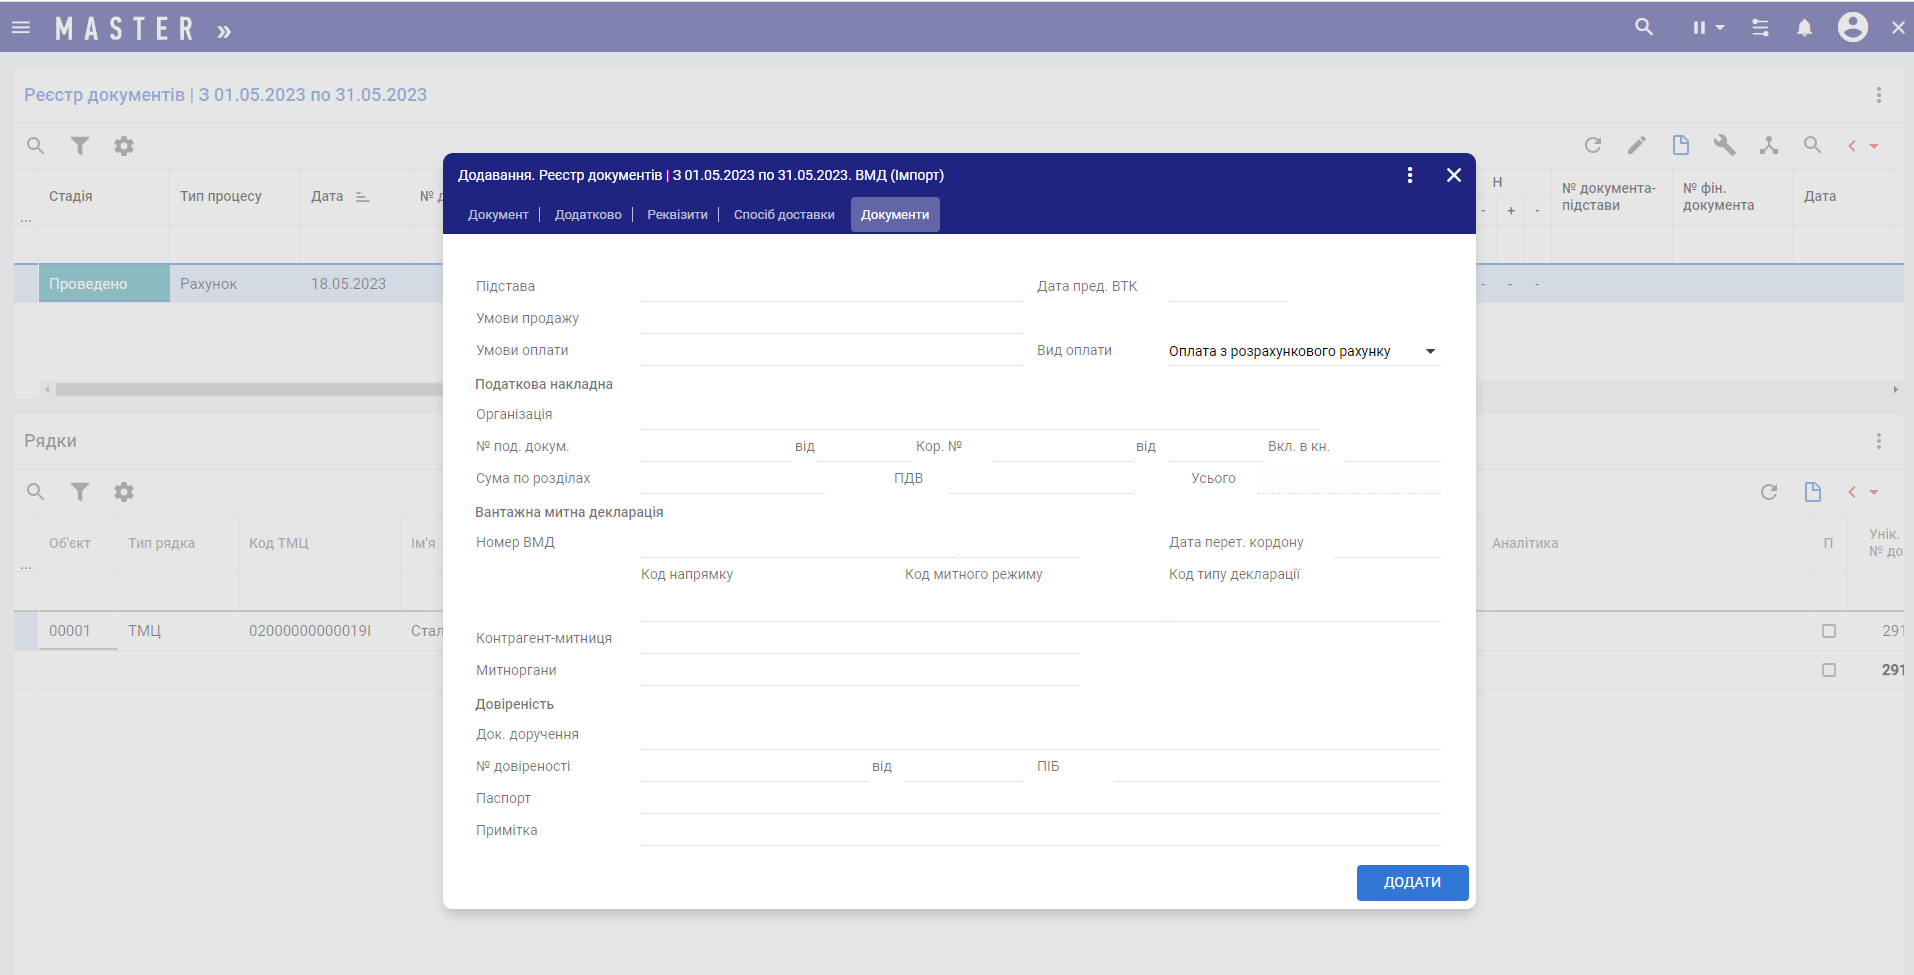Click the pencil edit icon in registry
This screenshot has height=975, width=1914.
pos(1637,146)
